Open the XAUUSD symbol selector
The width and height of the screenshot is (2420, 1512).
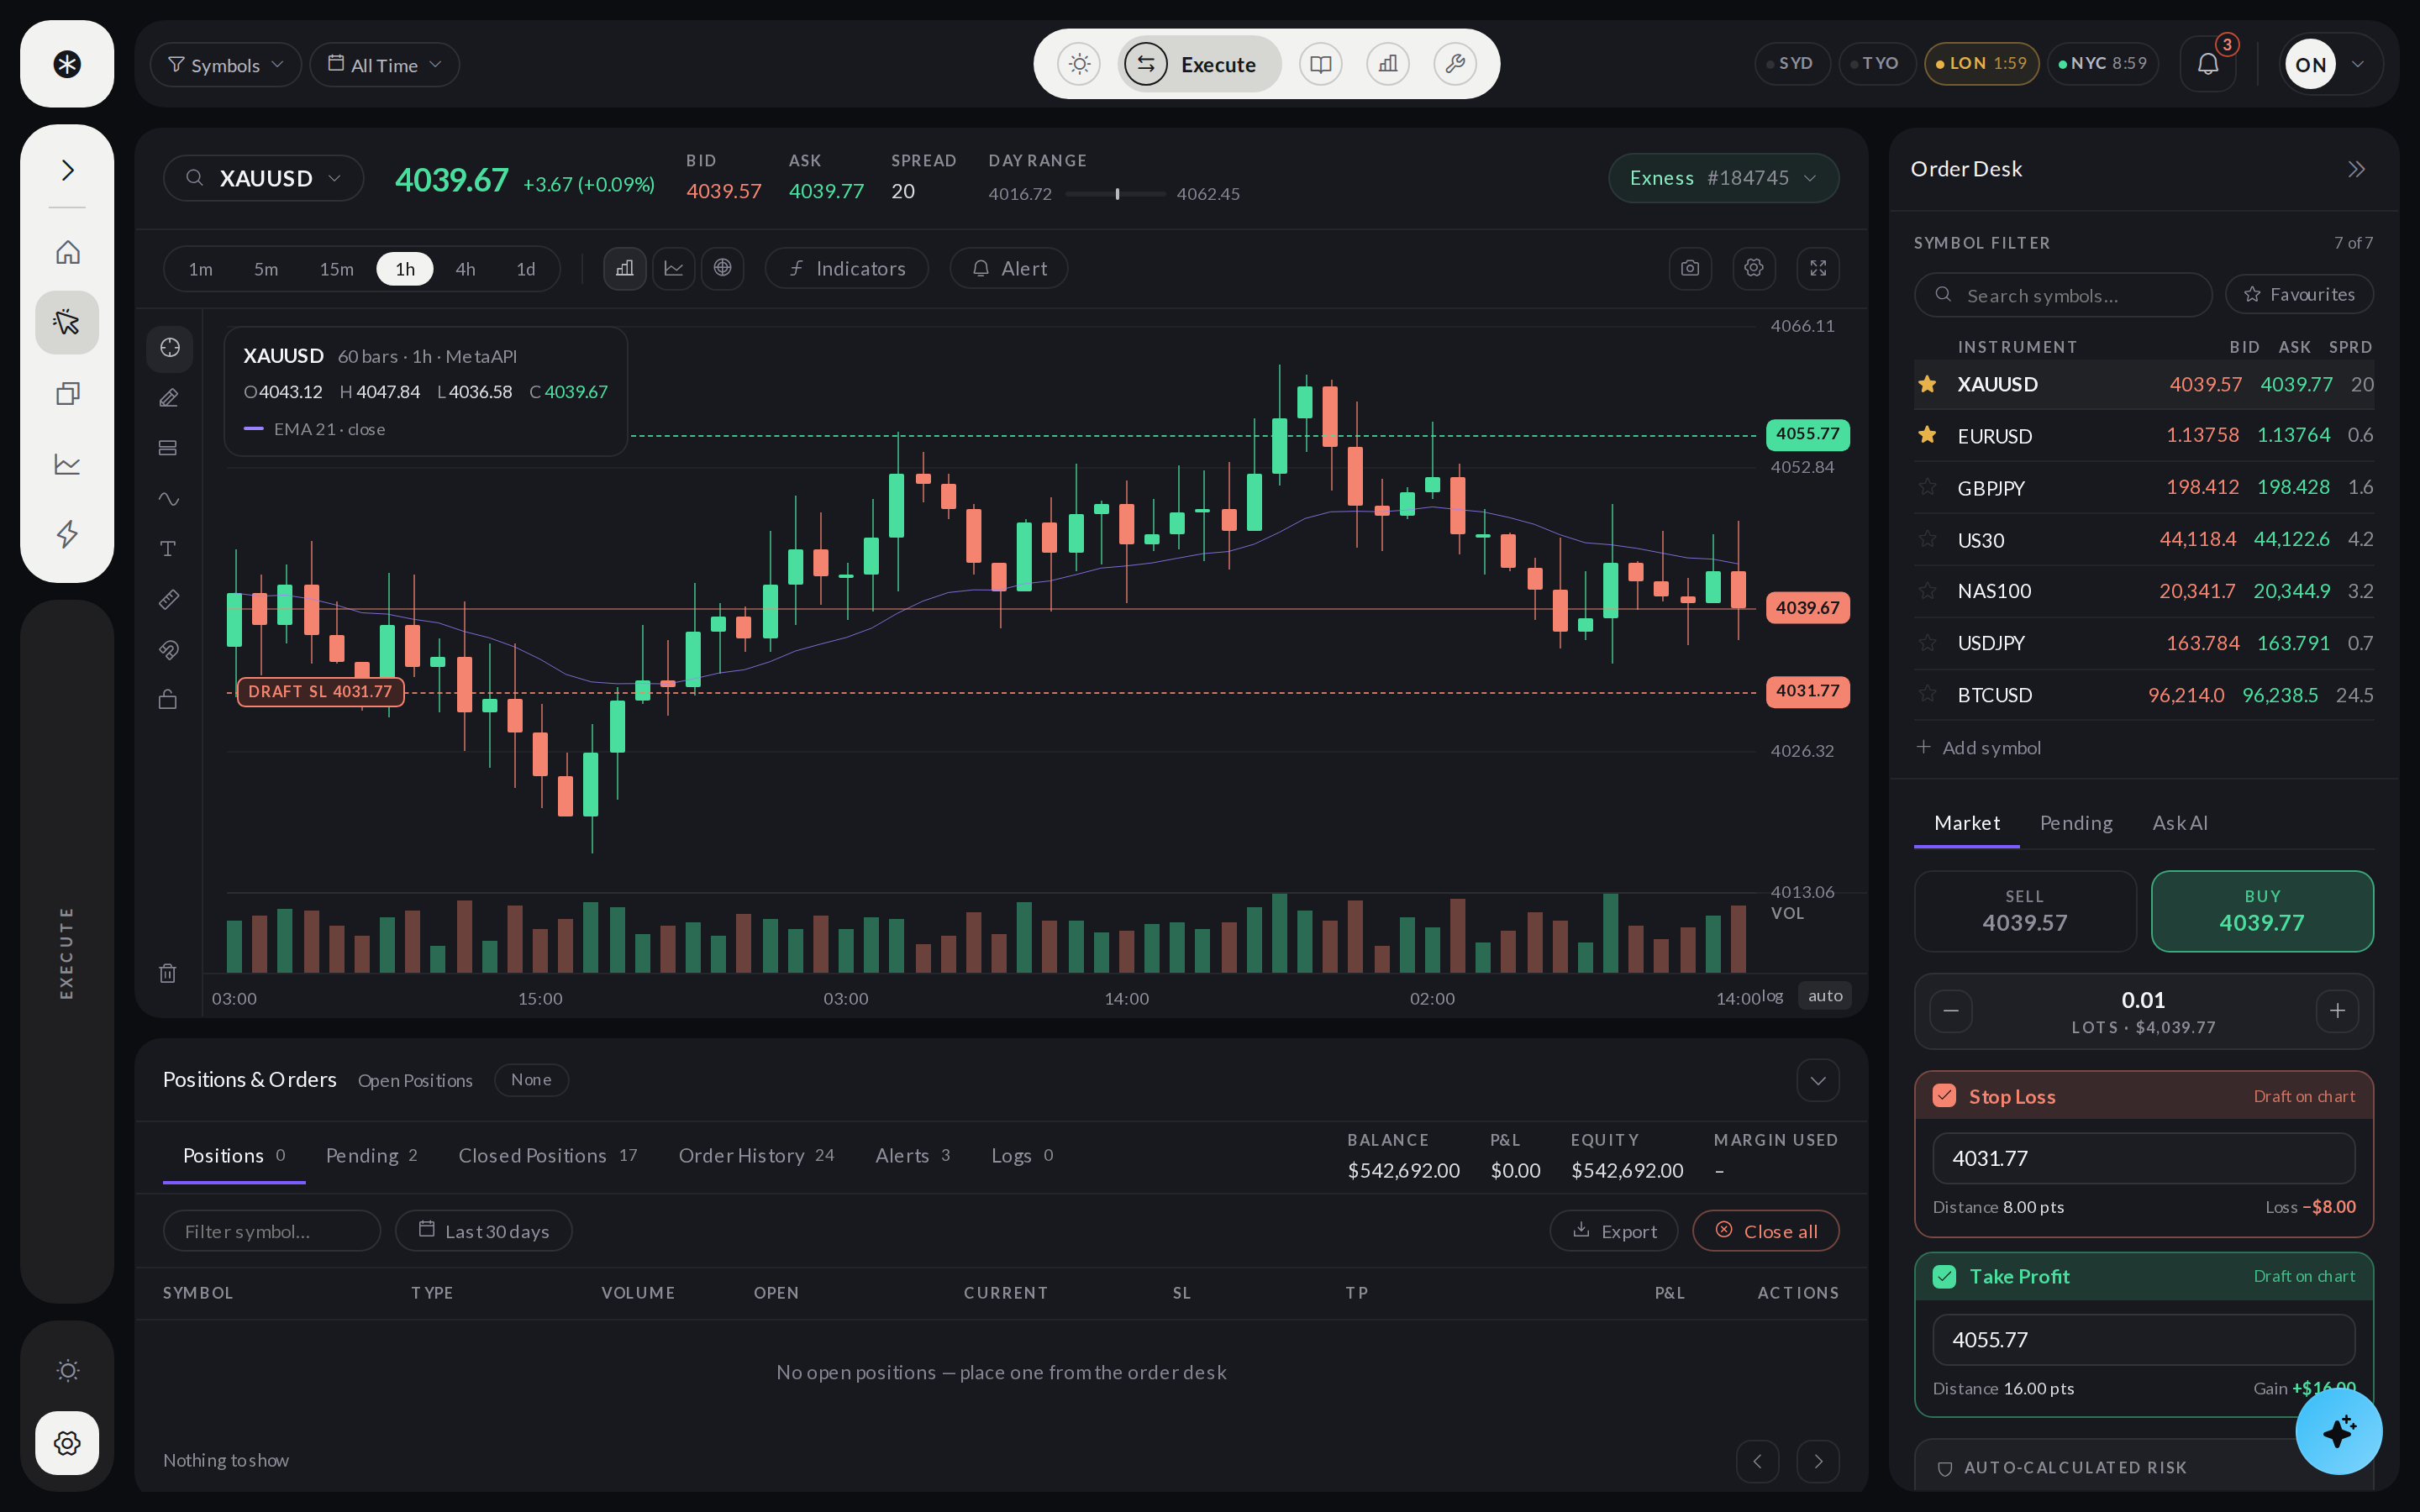pos(264,178)
